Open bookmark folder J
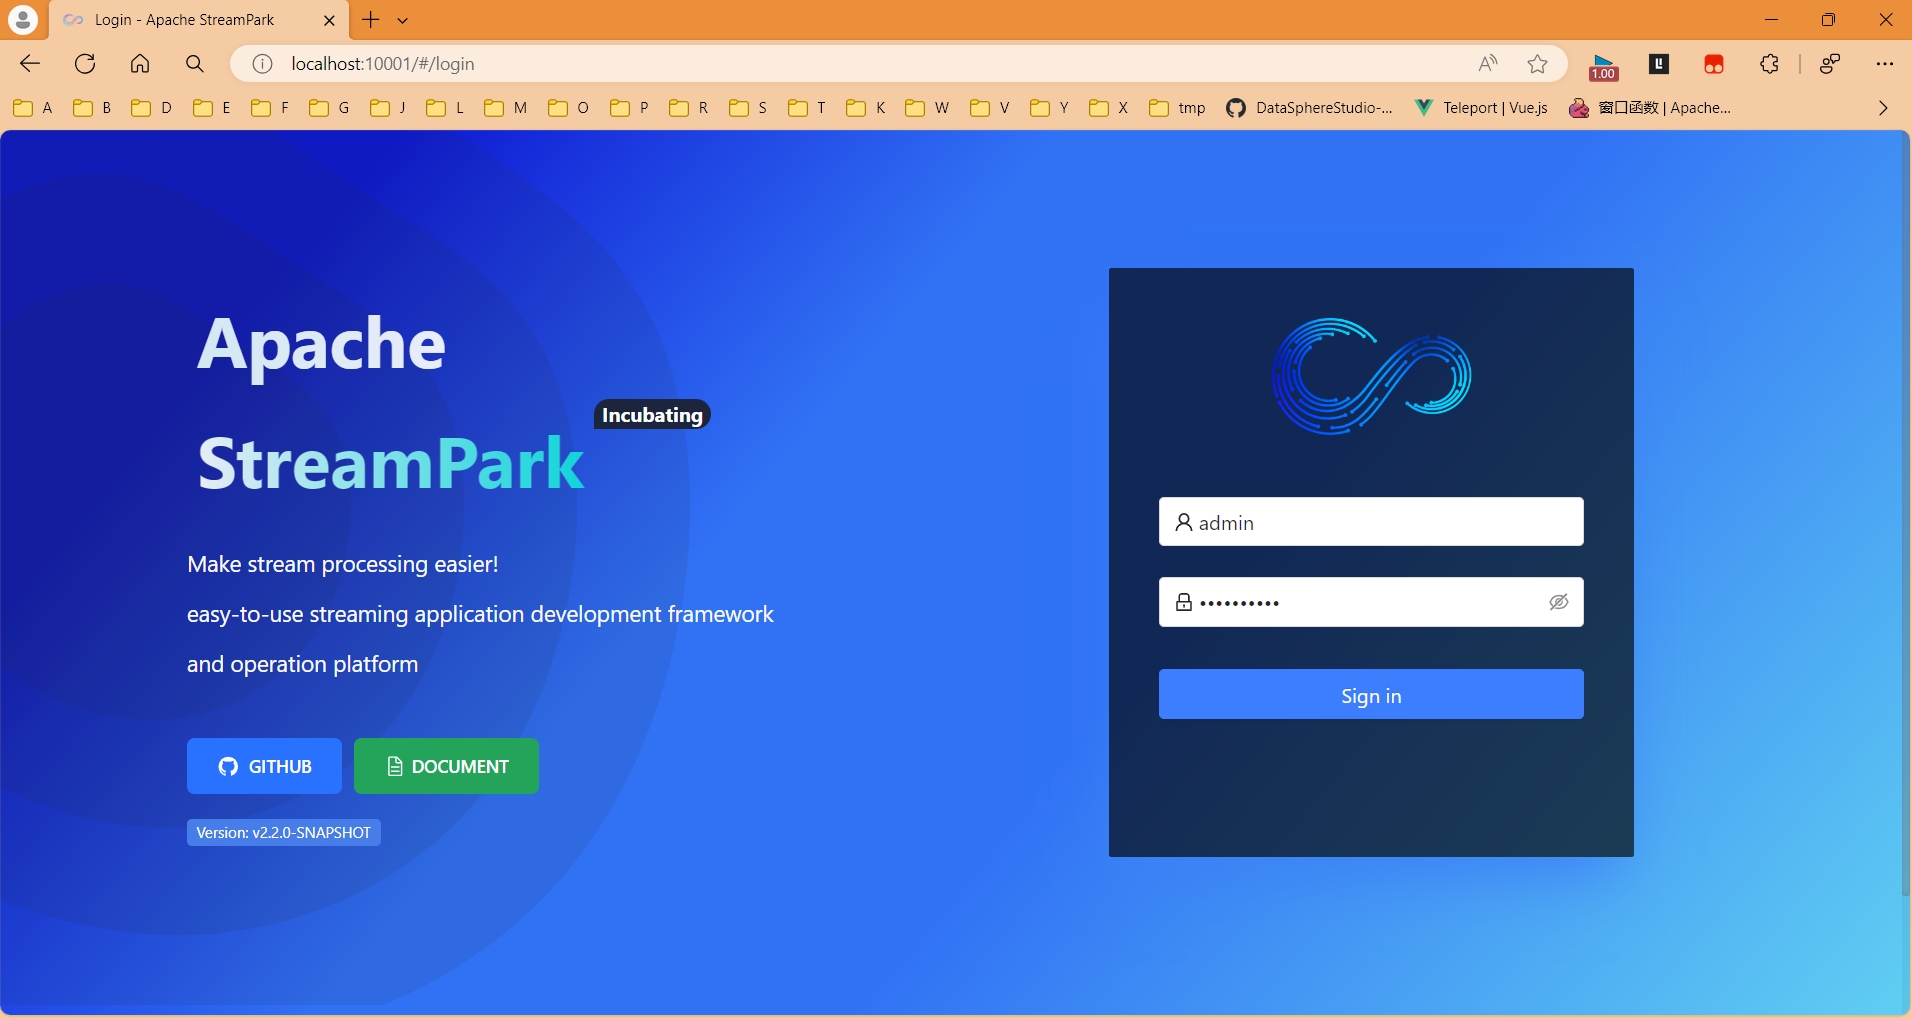The image size is (1912, 1019). coord(388,108)
